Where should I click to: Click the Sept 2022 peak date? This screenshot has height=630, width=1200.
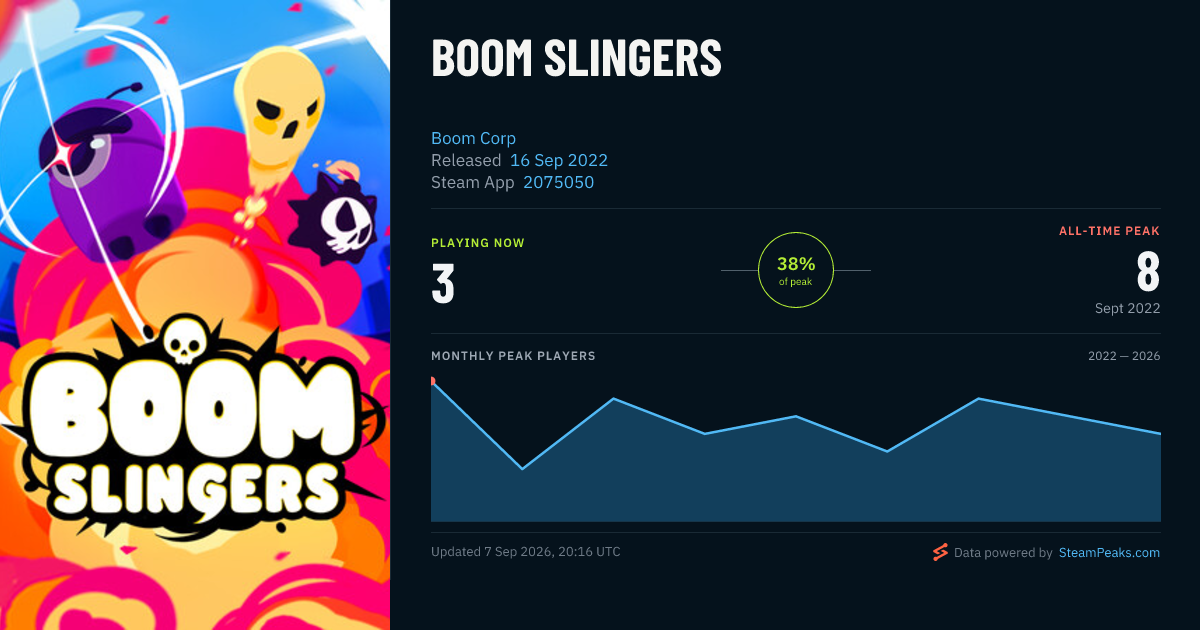tap(1128, 308)
